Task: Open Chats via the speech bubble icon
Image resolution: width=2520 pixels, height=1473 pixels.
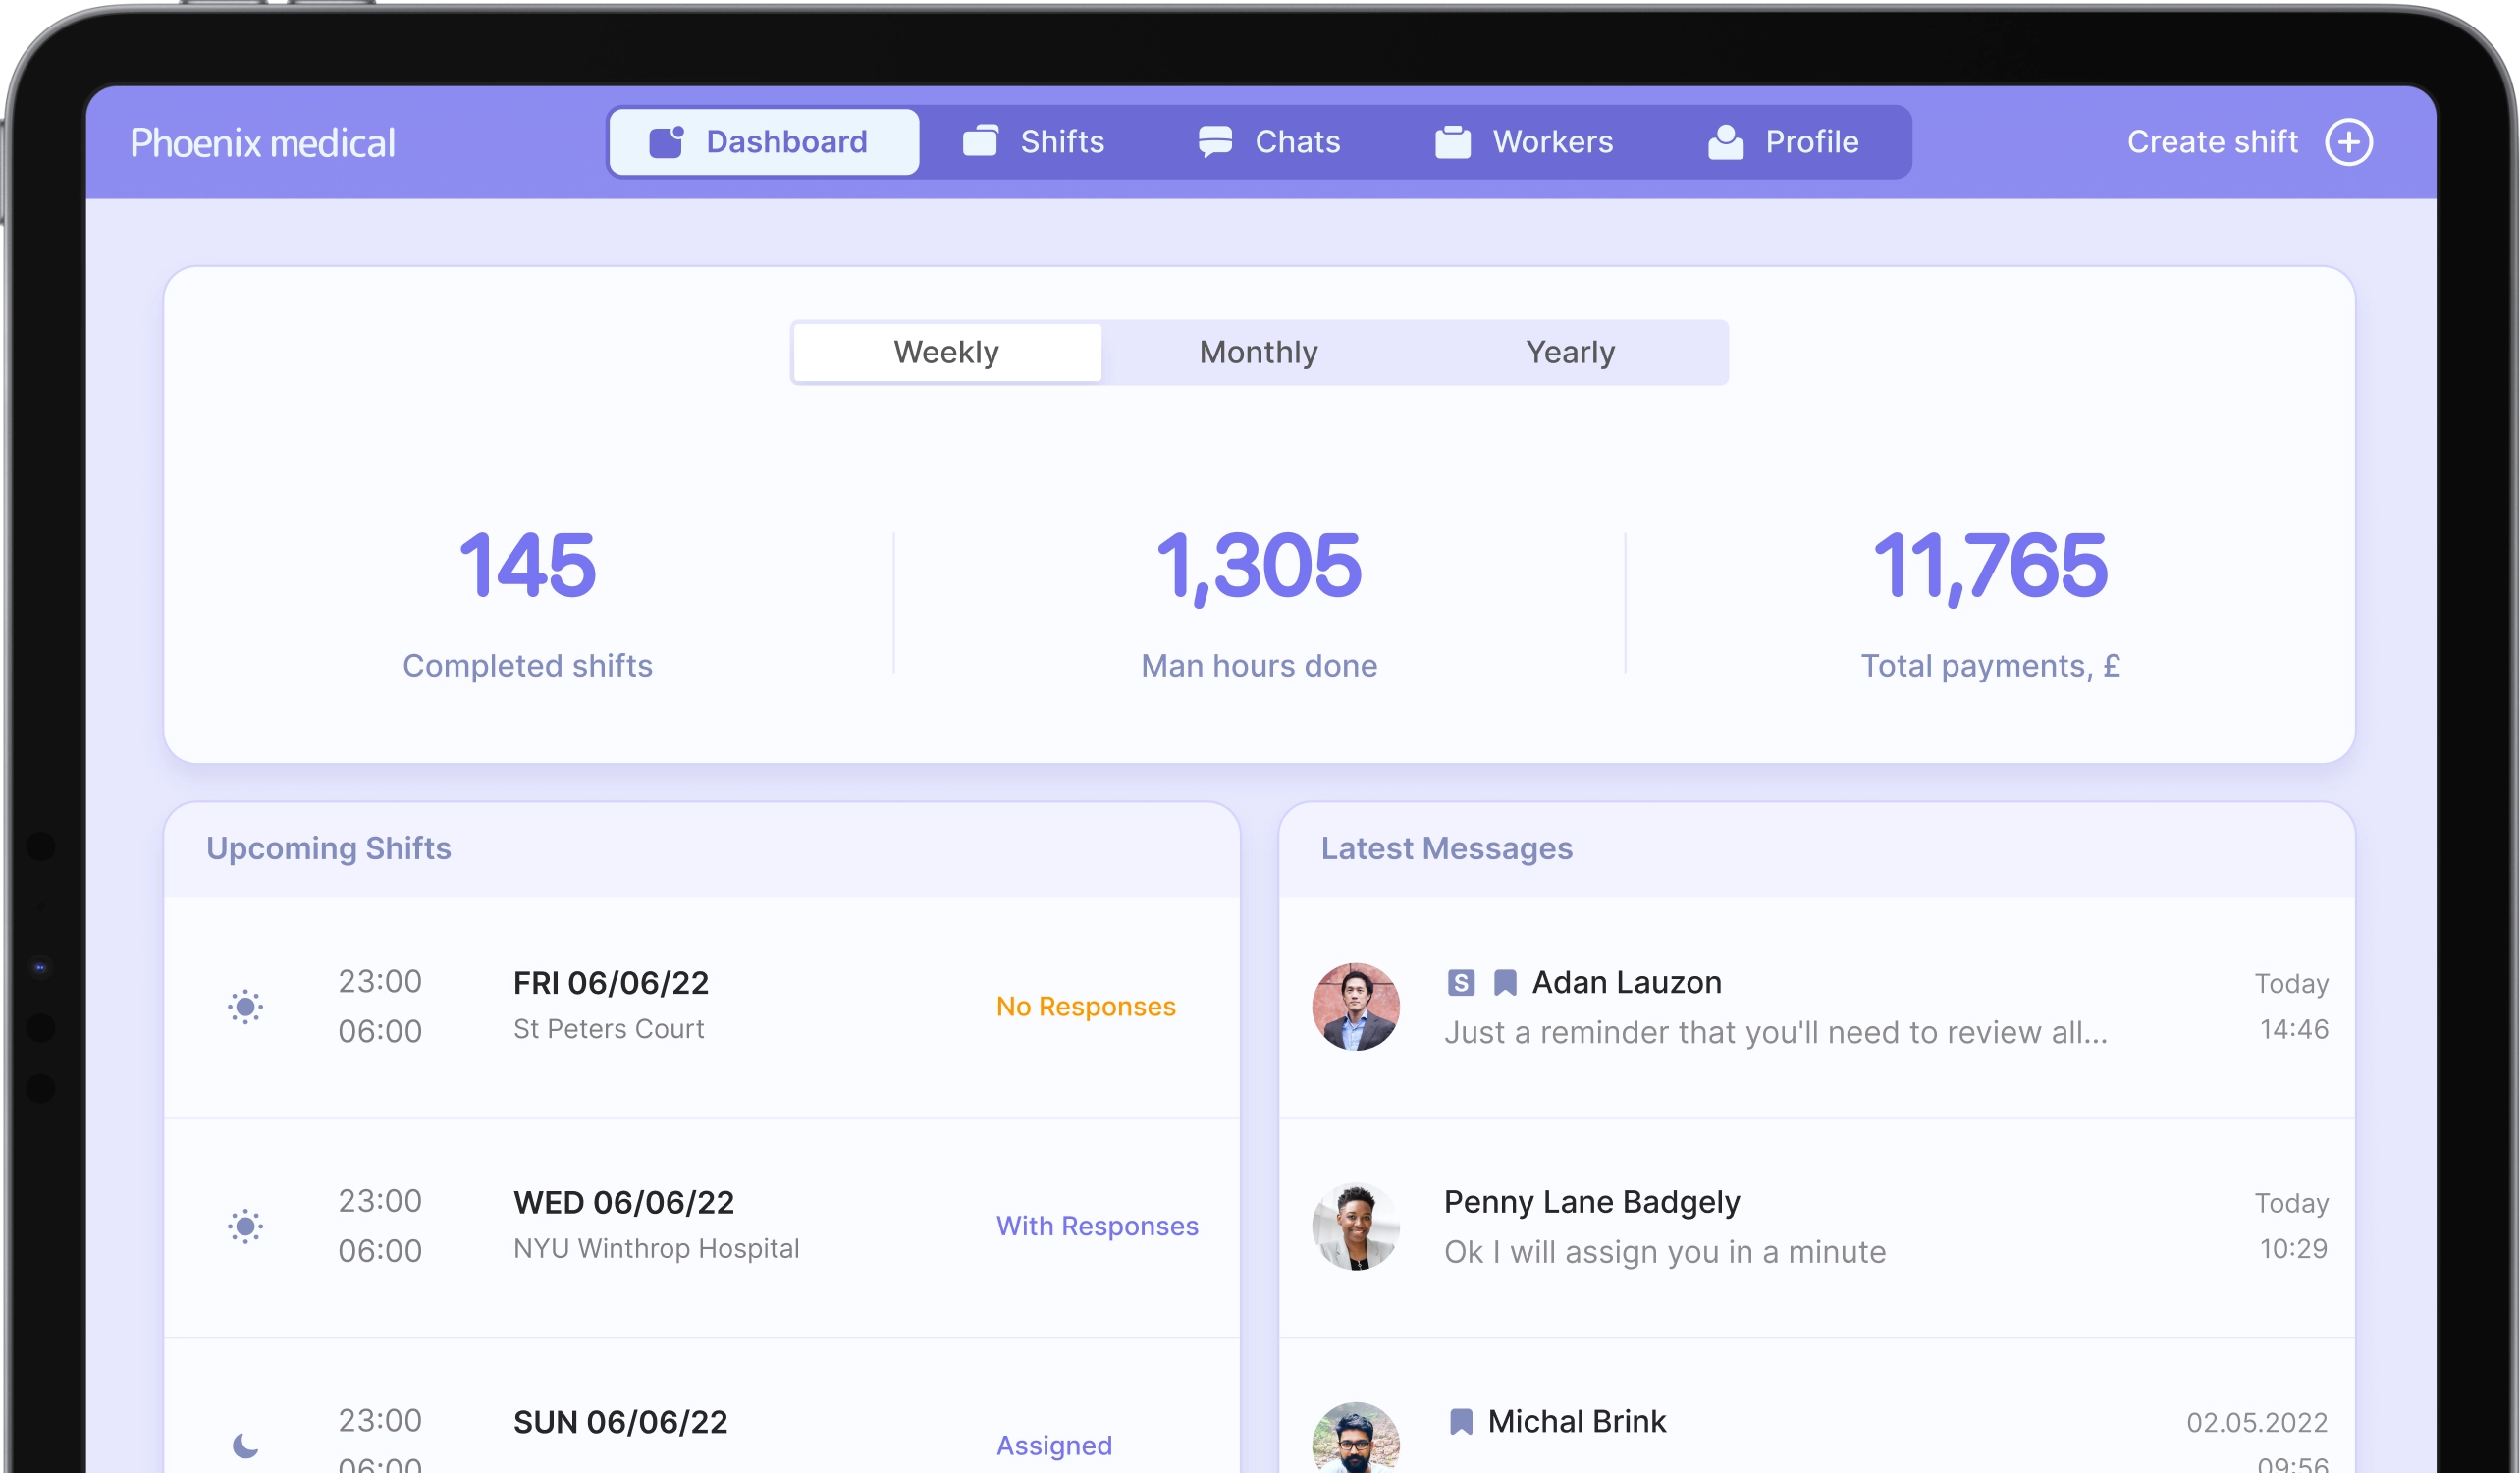Action: tap(1216, 141)
